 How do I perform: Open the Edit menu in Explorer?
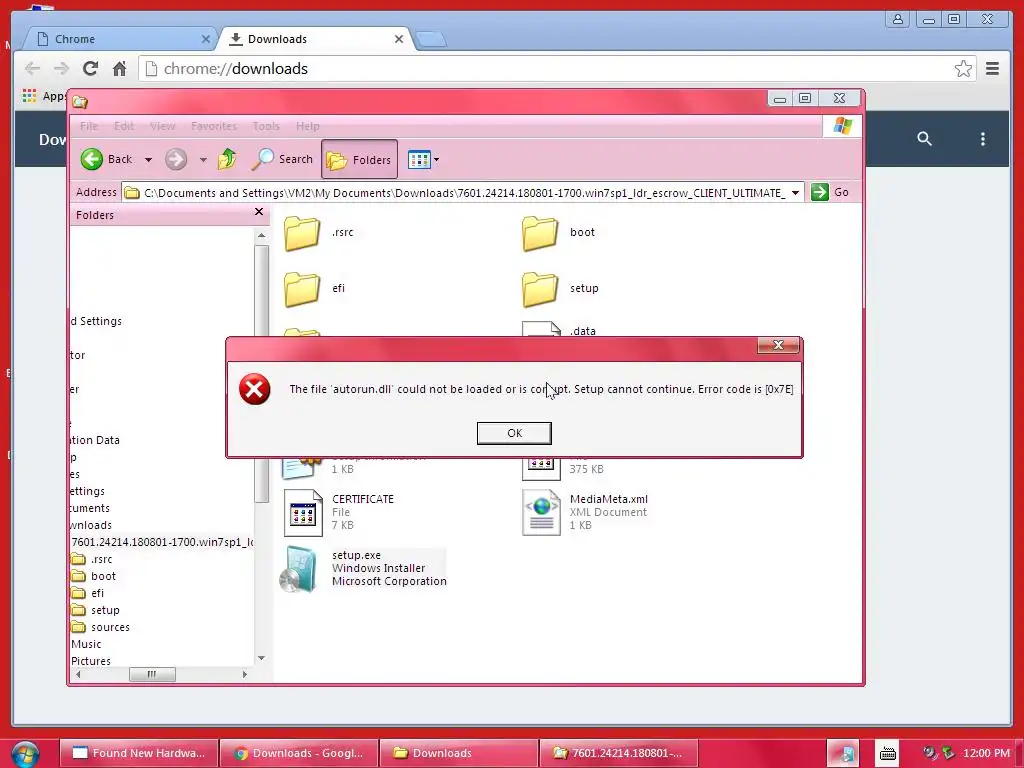click(124, 126)
